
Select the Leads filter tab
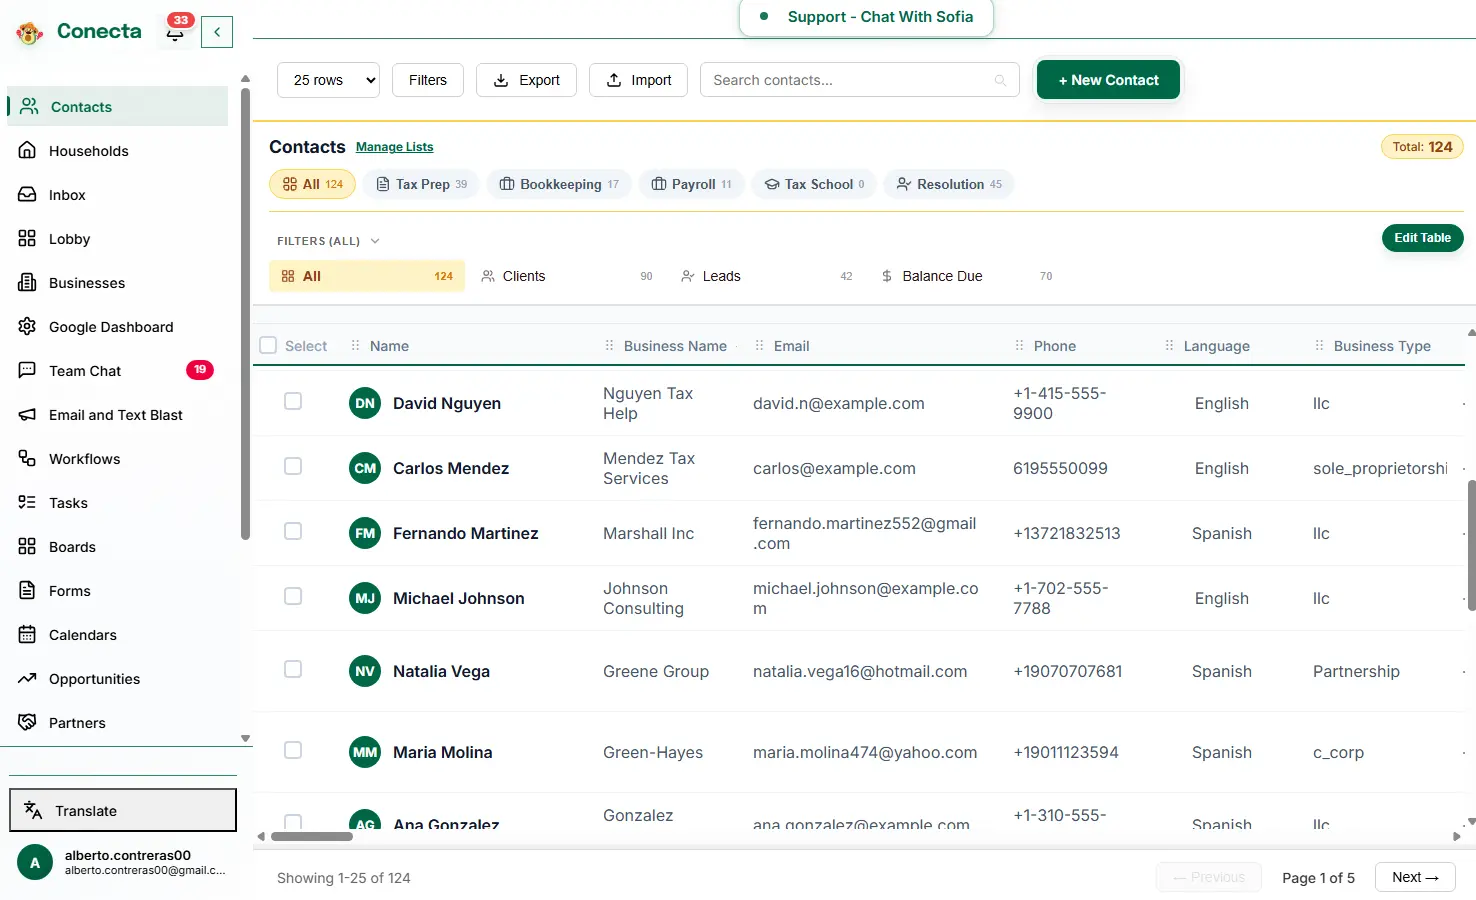(x=719, y=275)
